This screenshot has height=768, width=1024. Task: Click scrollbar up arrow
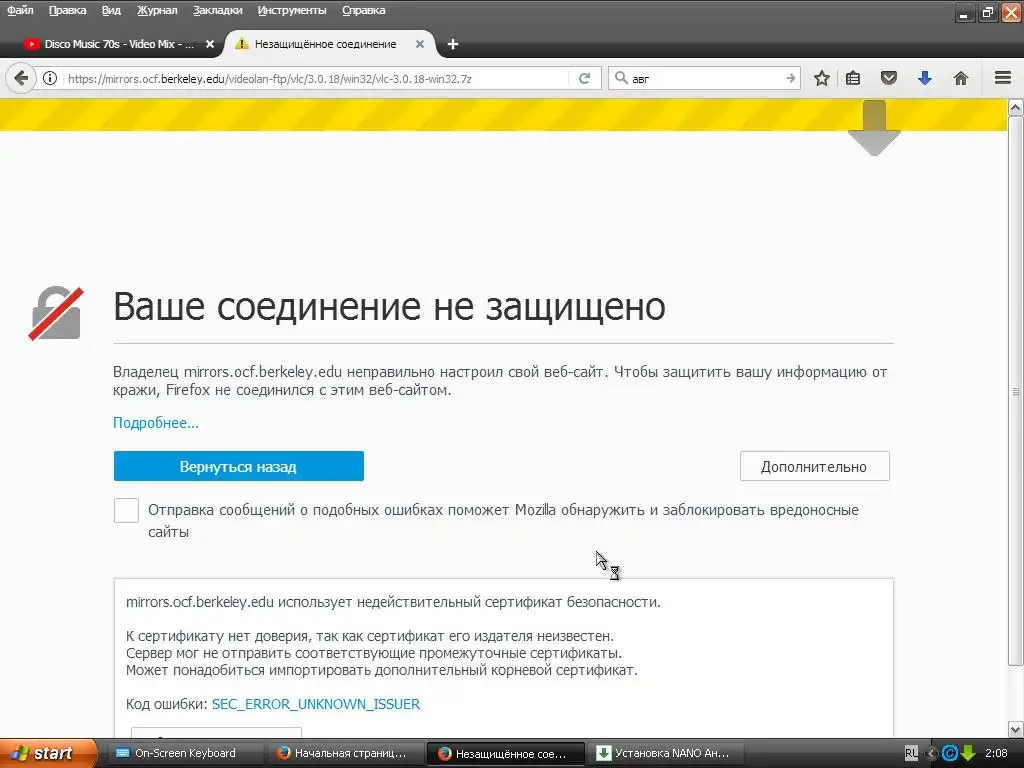coord(1016,107)
